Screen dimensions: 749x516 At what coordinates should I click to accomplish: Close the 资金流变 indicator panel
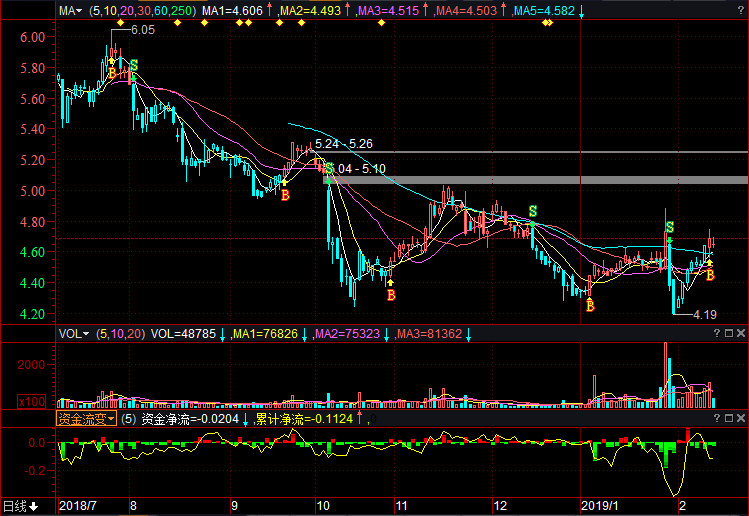point(741,418)
